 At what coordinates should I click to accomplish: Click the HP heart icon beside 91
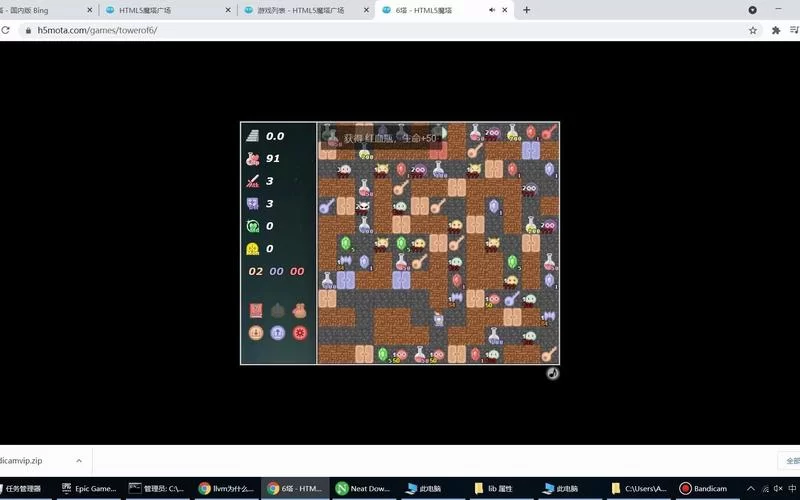coord(253,159)
